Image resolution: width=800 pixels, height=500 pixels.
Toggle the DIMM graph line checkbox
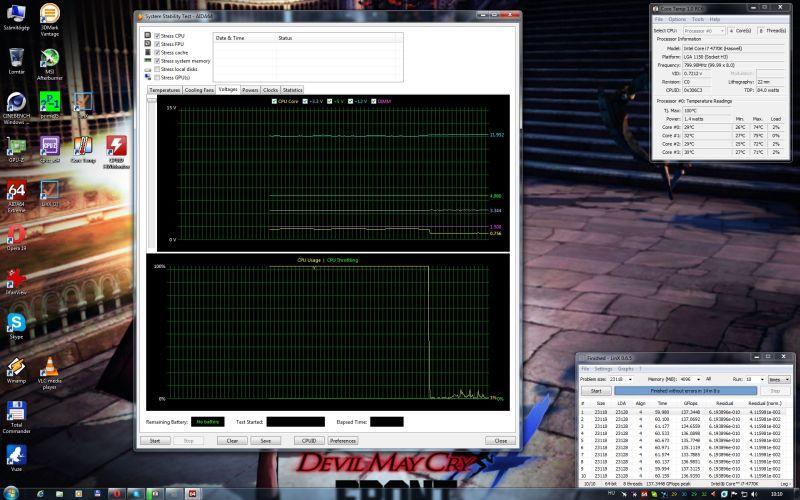pos(373,102)
